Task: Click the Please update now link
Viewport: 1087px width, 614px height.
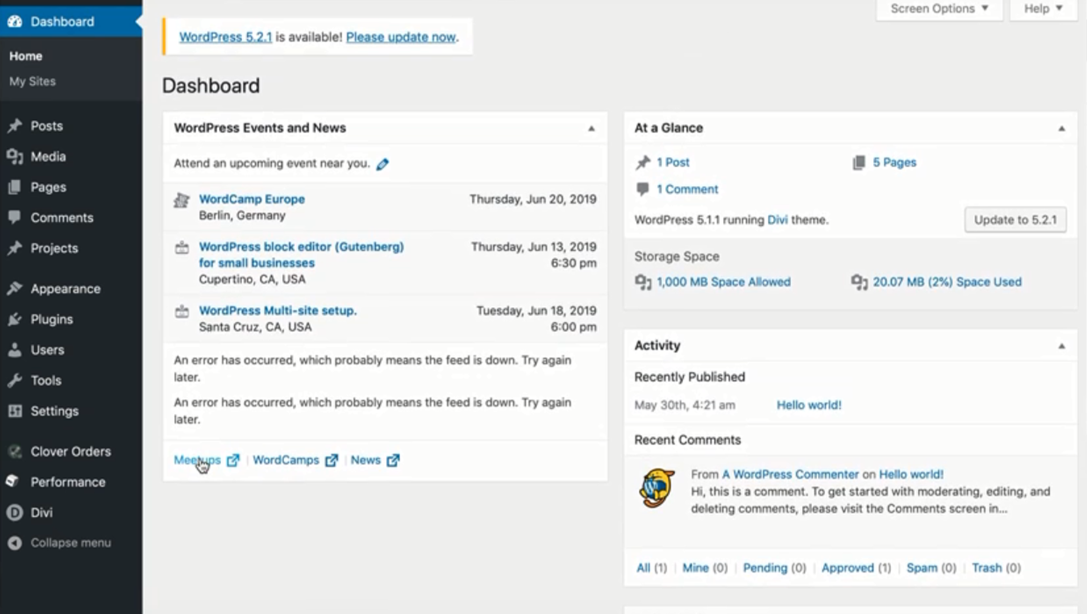Action: pos(401,37)
